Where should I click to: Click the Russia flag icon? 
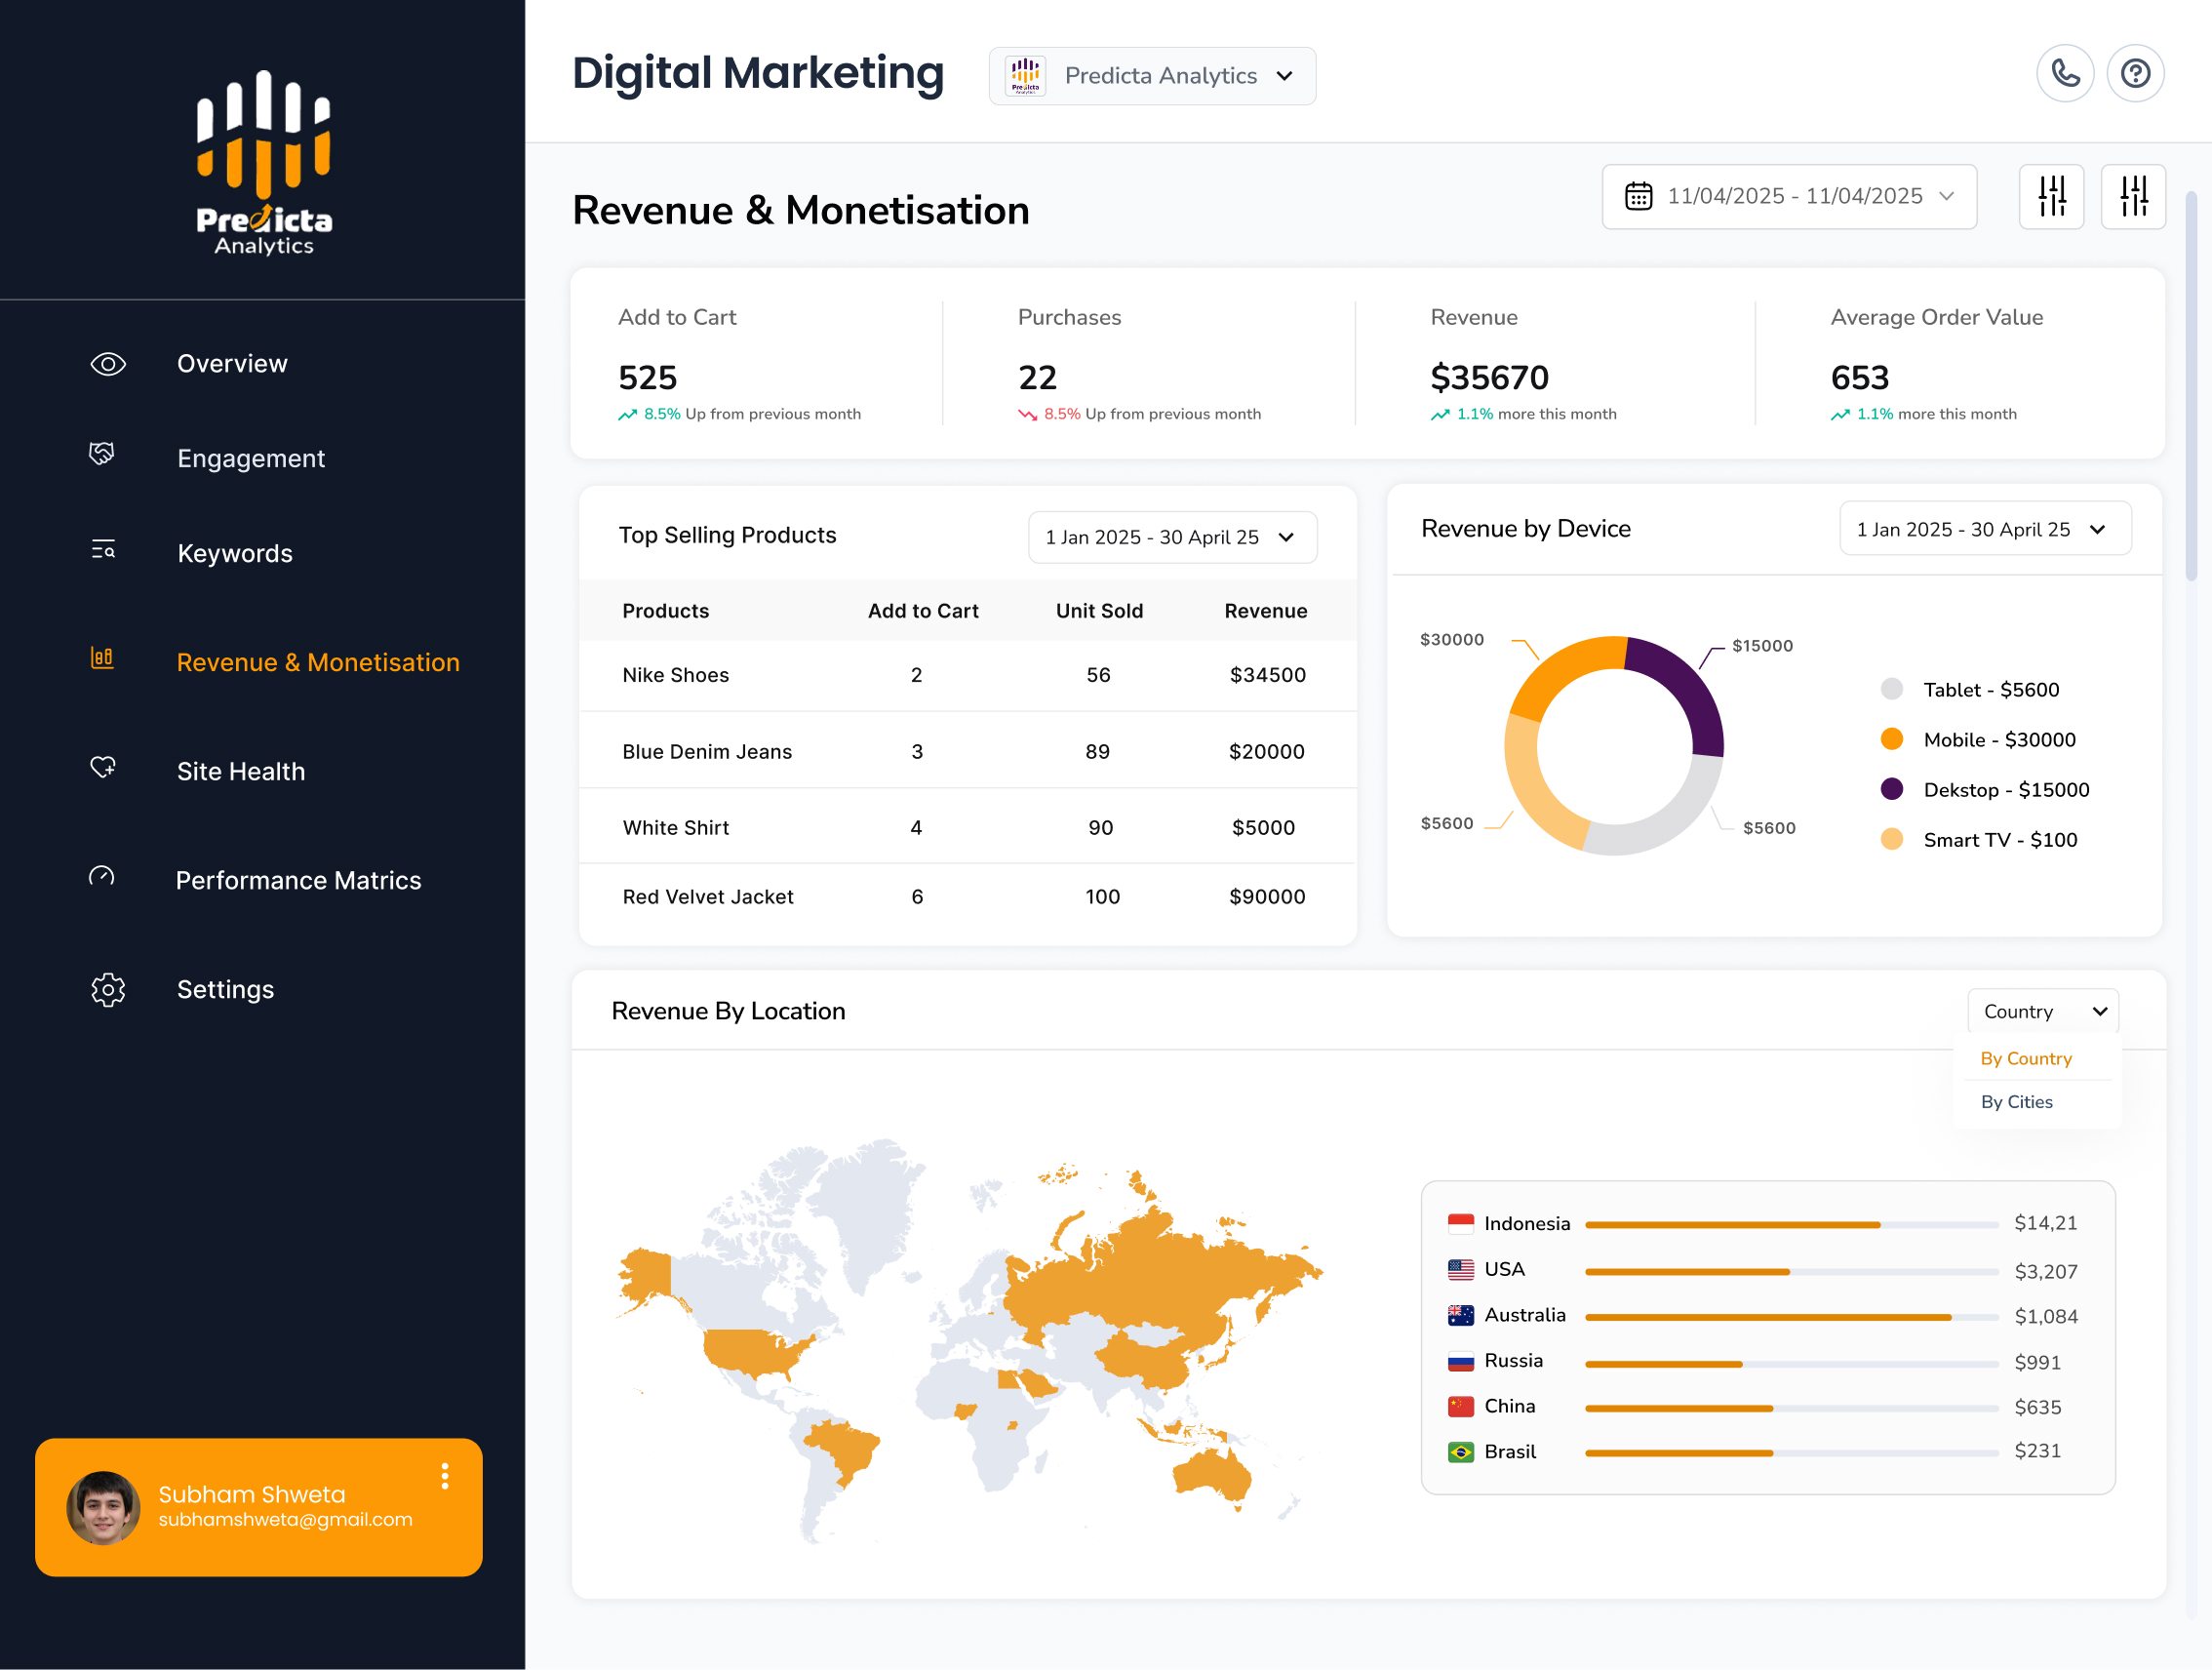pos(1461,1361)
